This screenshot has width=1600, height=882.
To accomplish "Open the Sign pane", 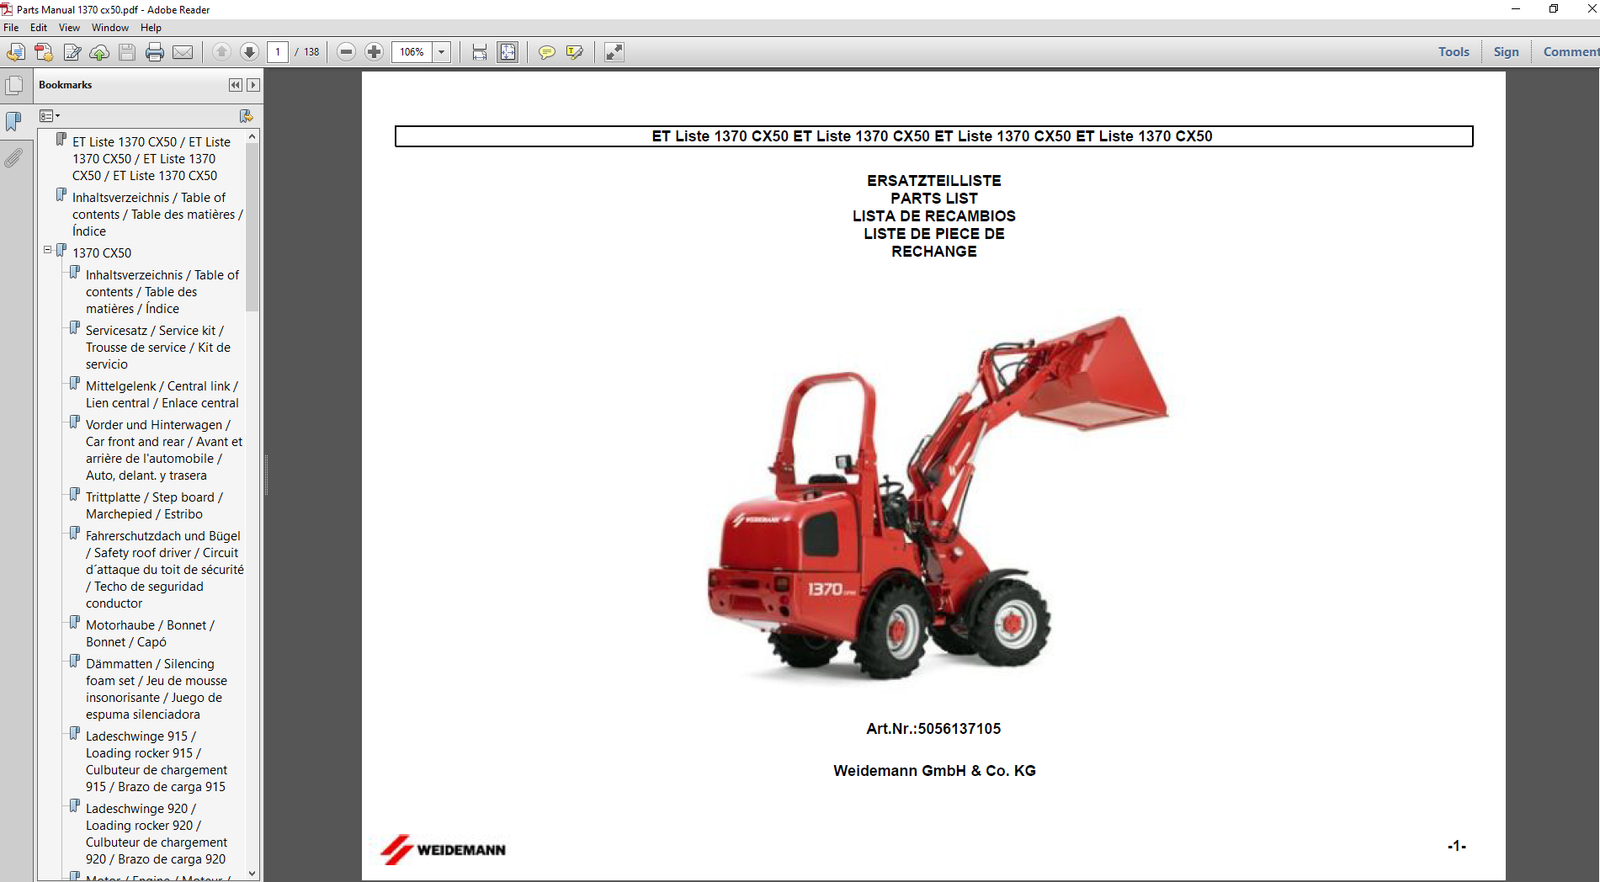I will 1506,52.
